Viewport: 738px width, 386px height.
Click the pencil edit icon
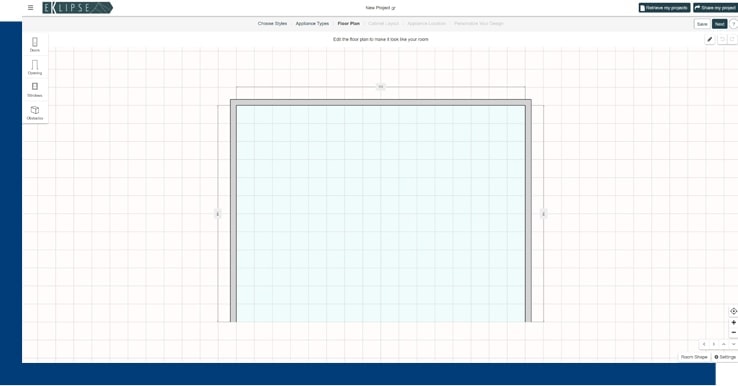click(710, 40)
